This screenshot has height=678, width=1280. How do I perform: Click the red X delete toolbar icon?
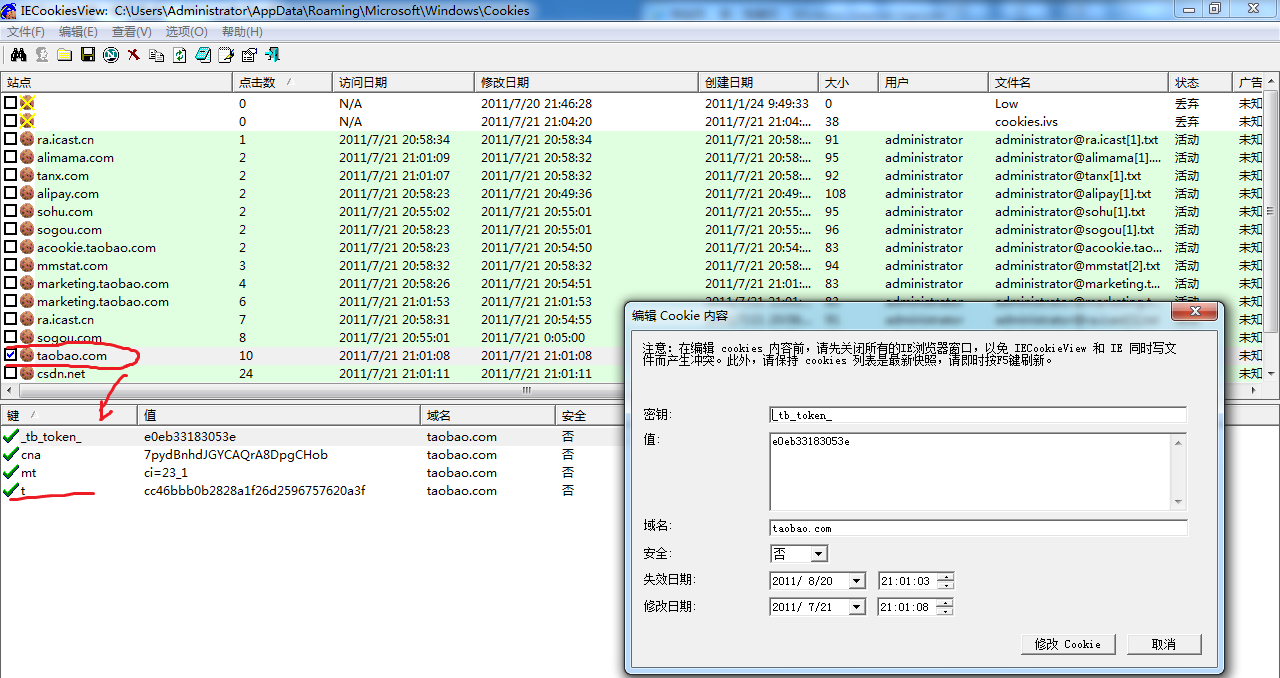pyautogui.click(x=134, y=55)
